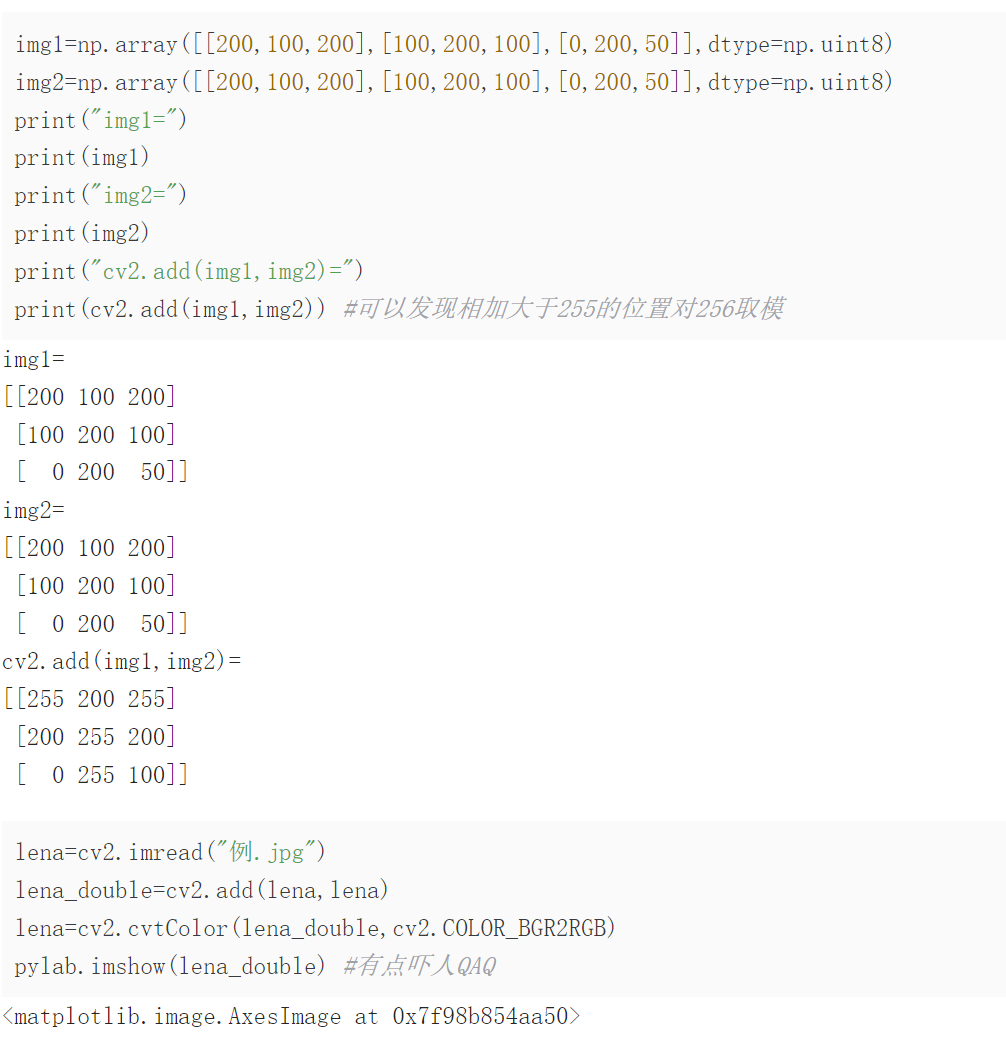Click the dtype=np.uint8 argument in img1 line
The height and width of the screenshot is (1037, 1006).
click(800, 45)
